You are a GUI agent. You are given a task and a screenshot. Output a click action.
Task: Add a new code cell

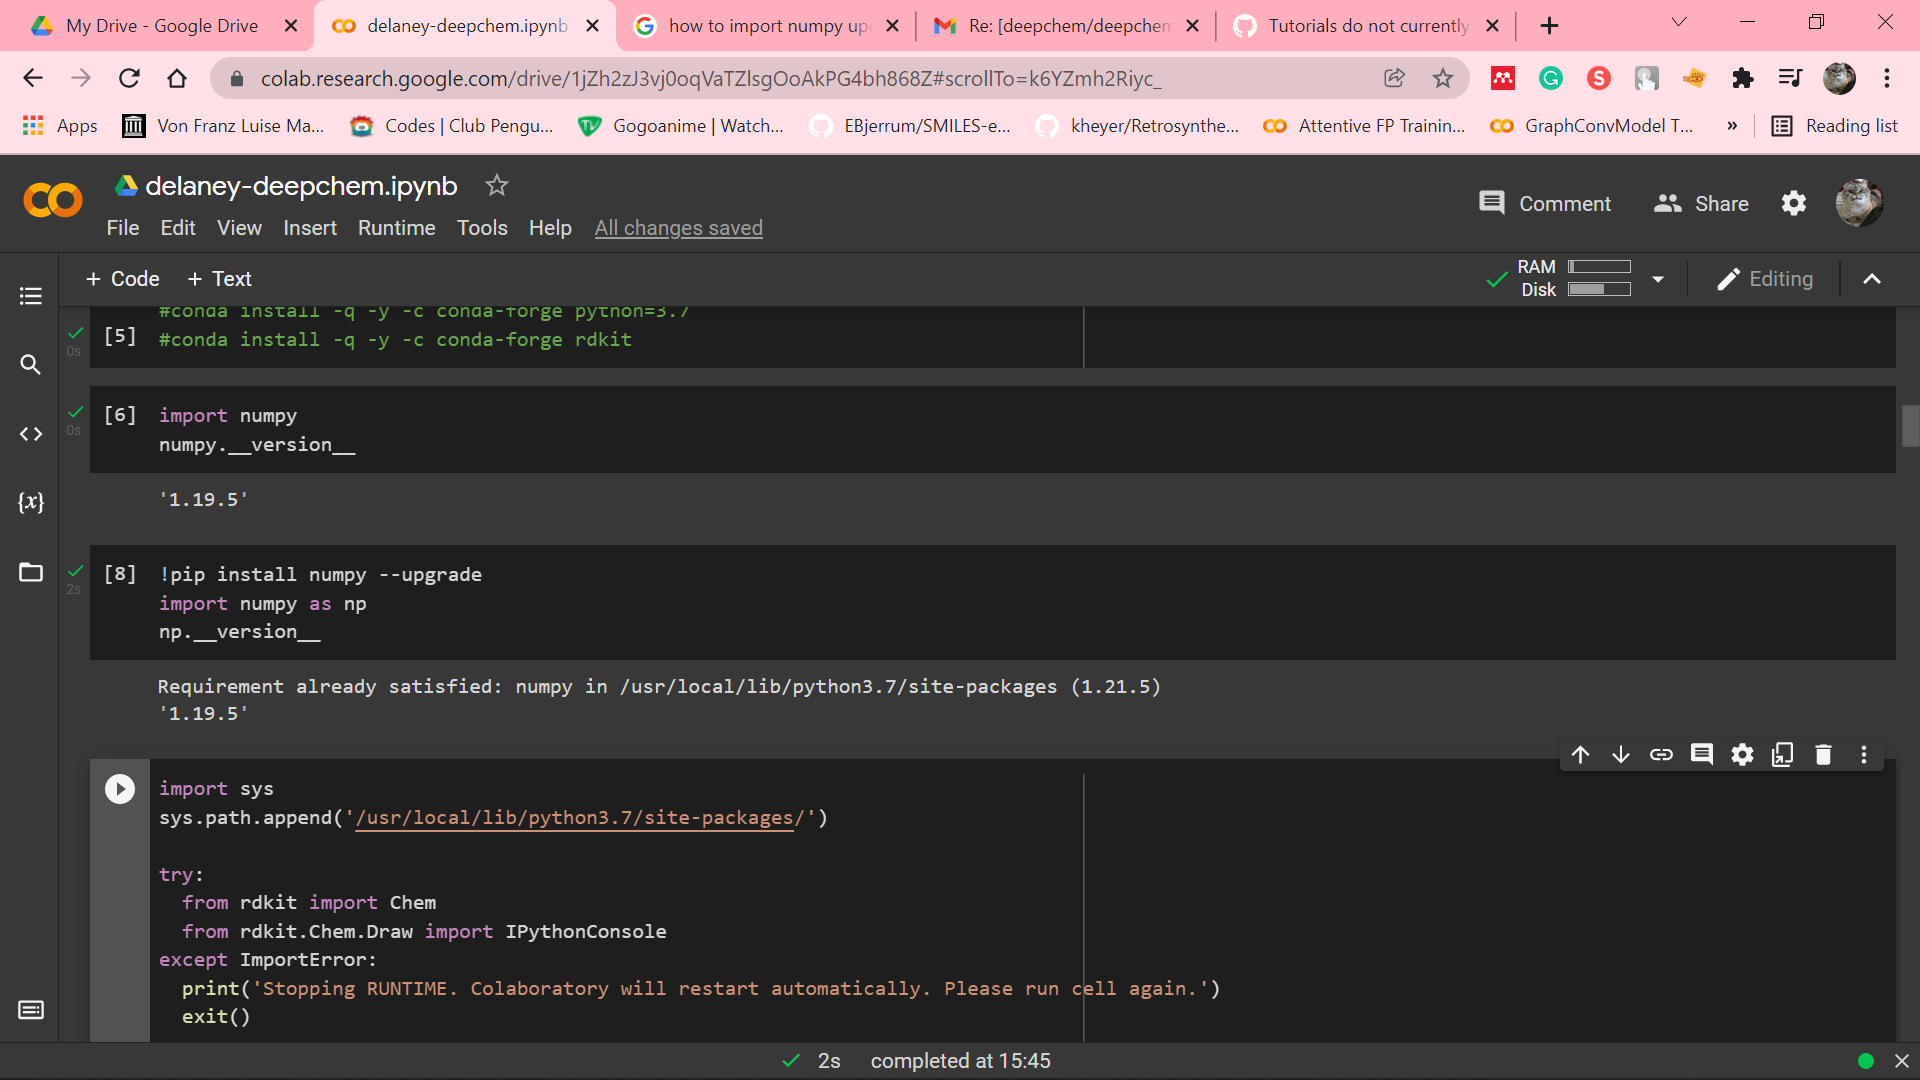coord(122,279)
